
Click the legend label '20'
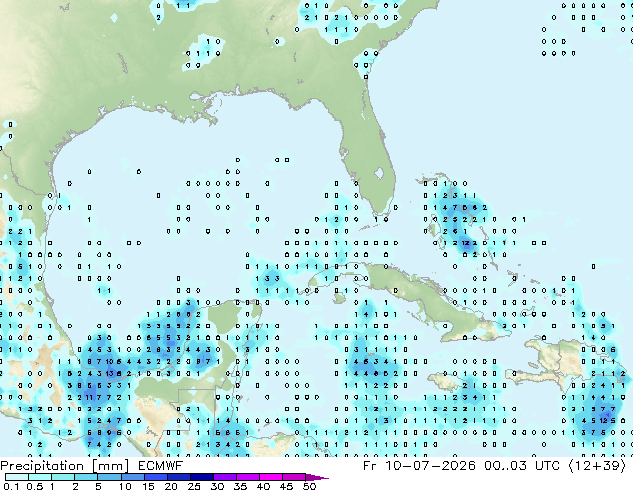point(171,486)
